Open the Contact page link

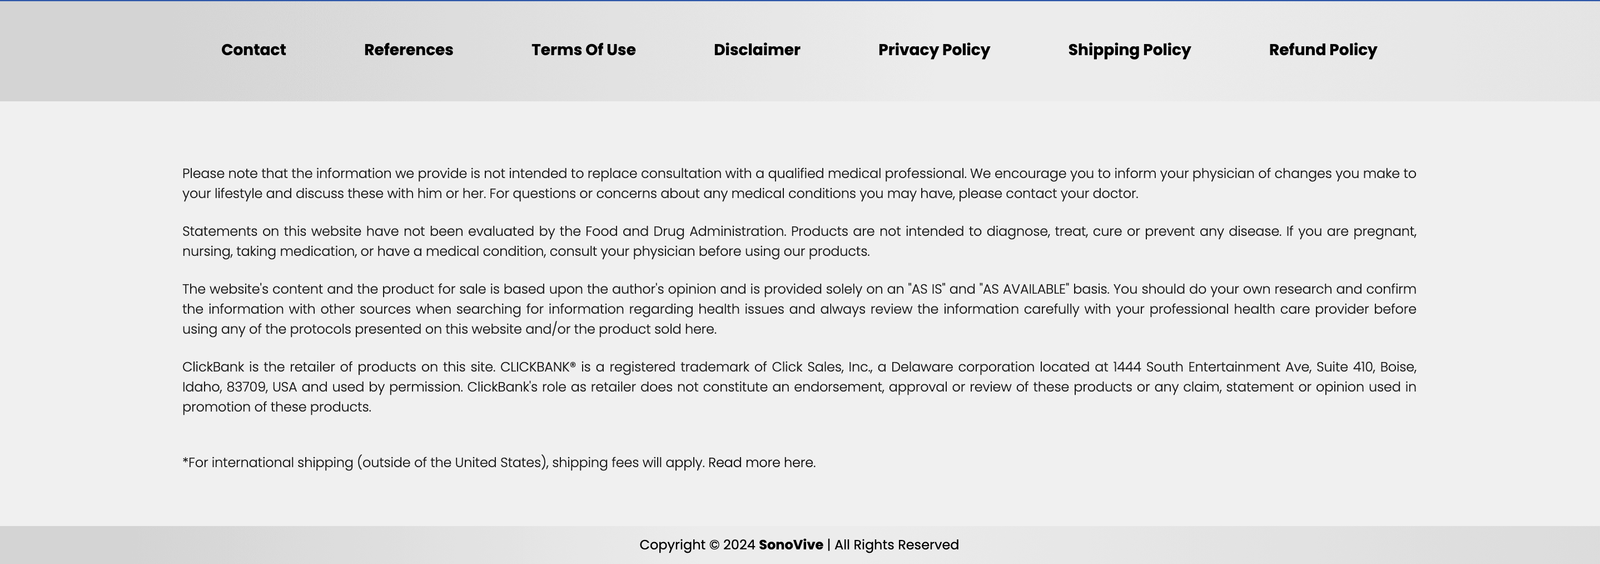pyautogui.click(x=253, y=50)
